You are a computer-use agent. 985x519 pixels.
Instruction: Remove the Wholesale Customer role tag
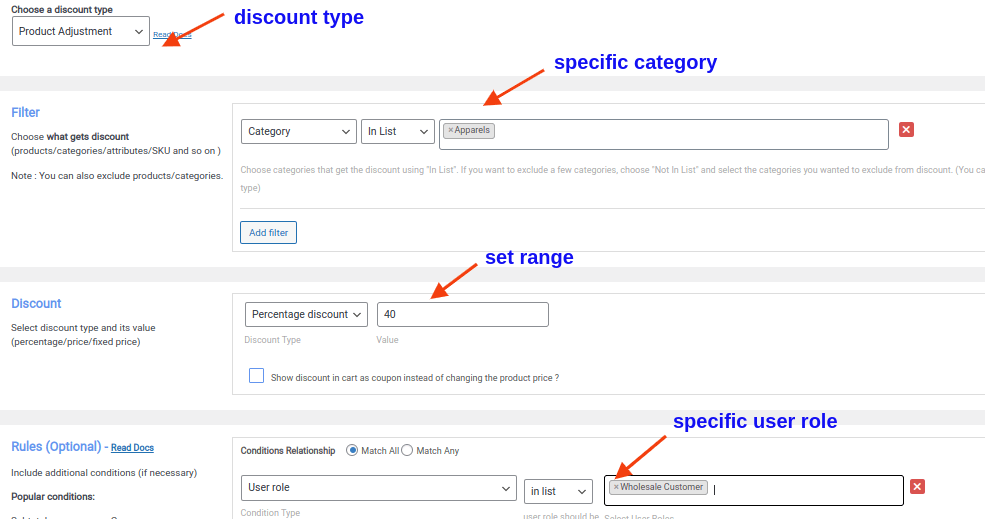[616, 487]
